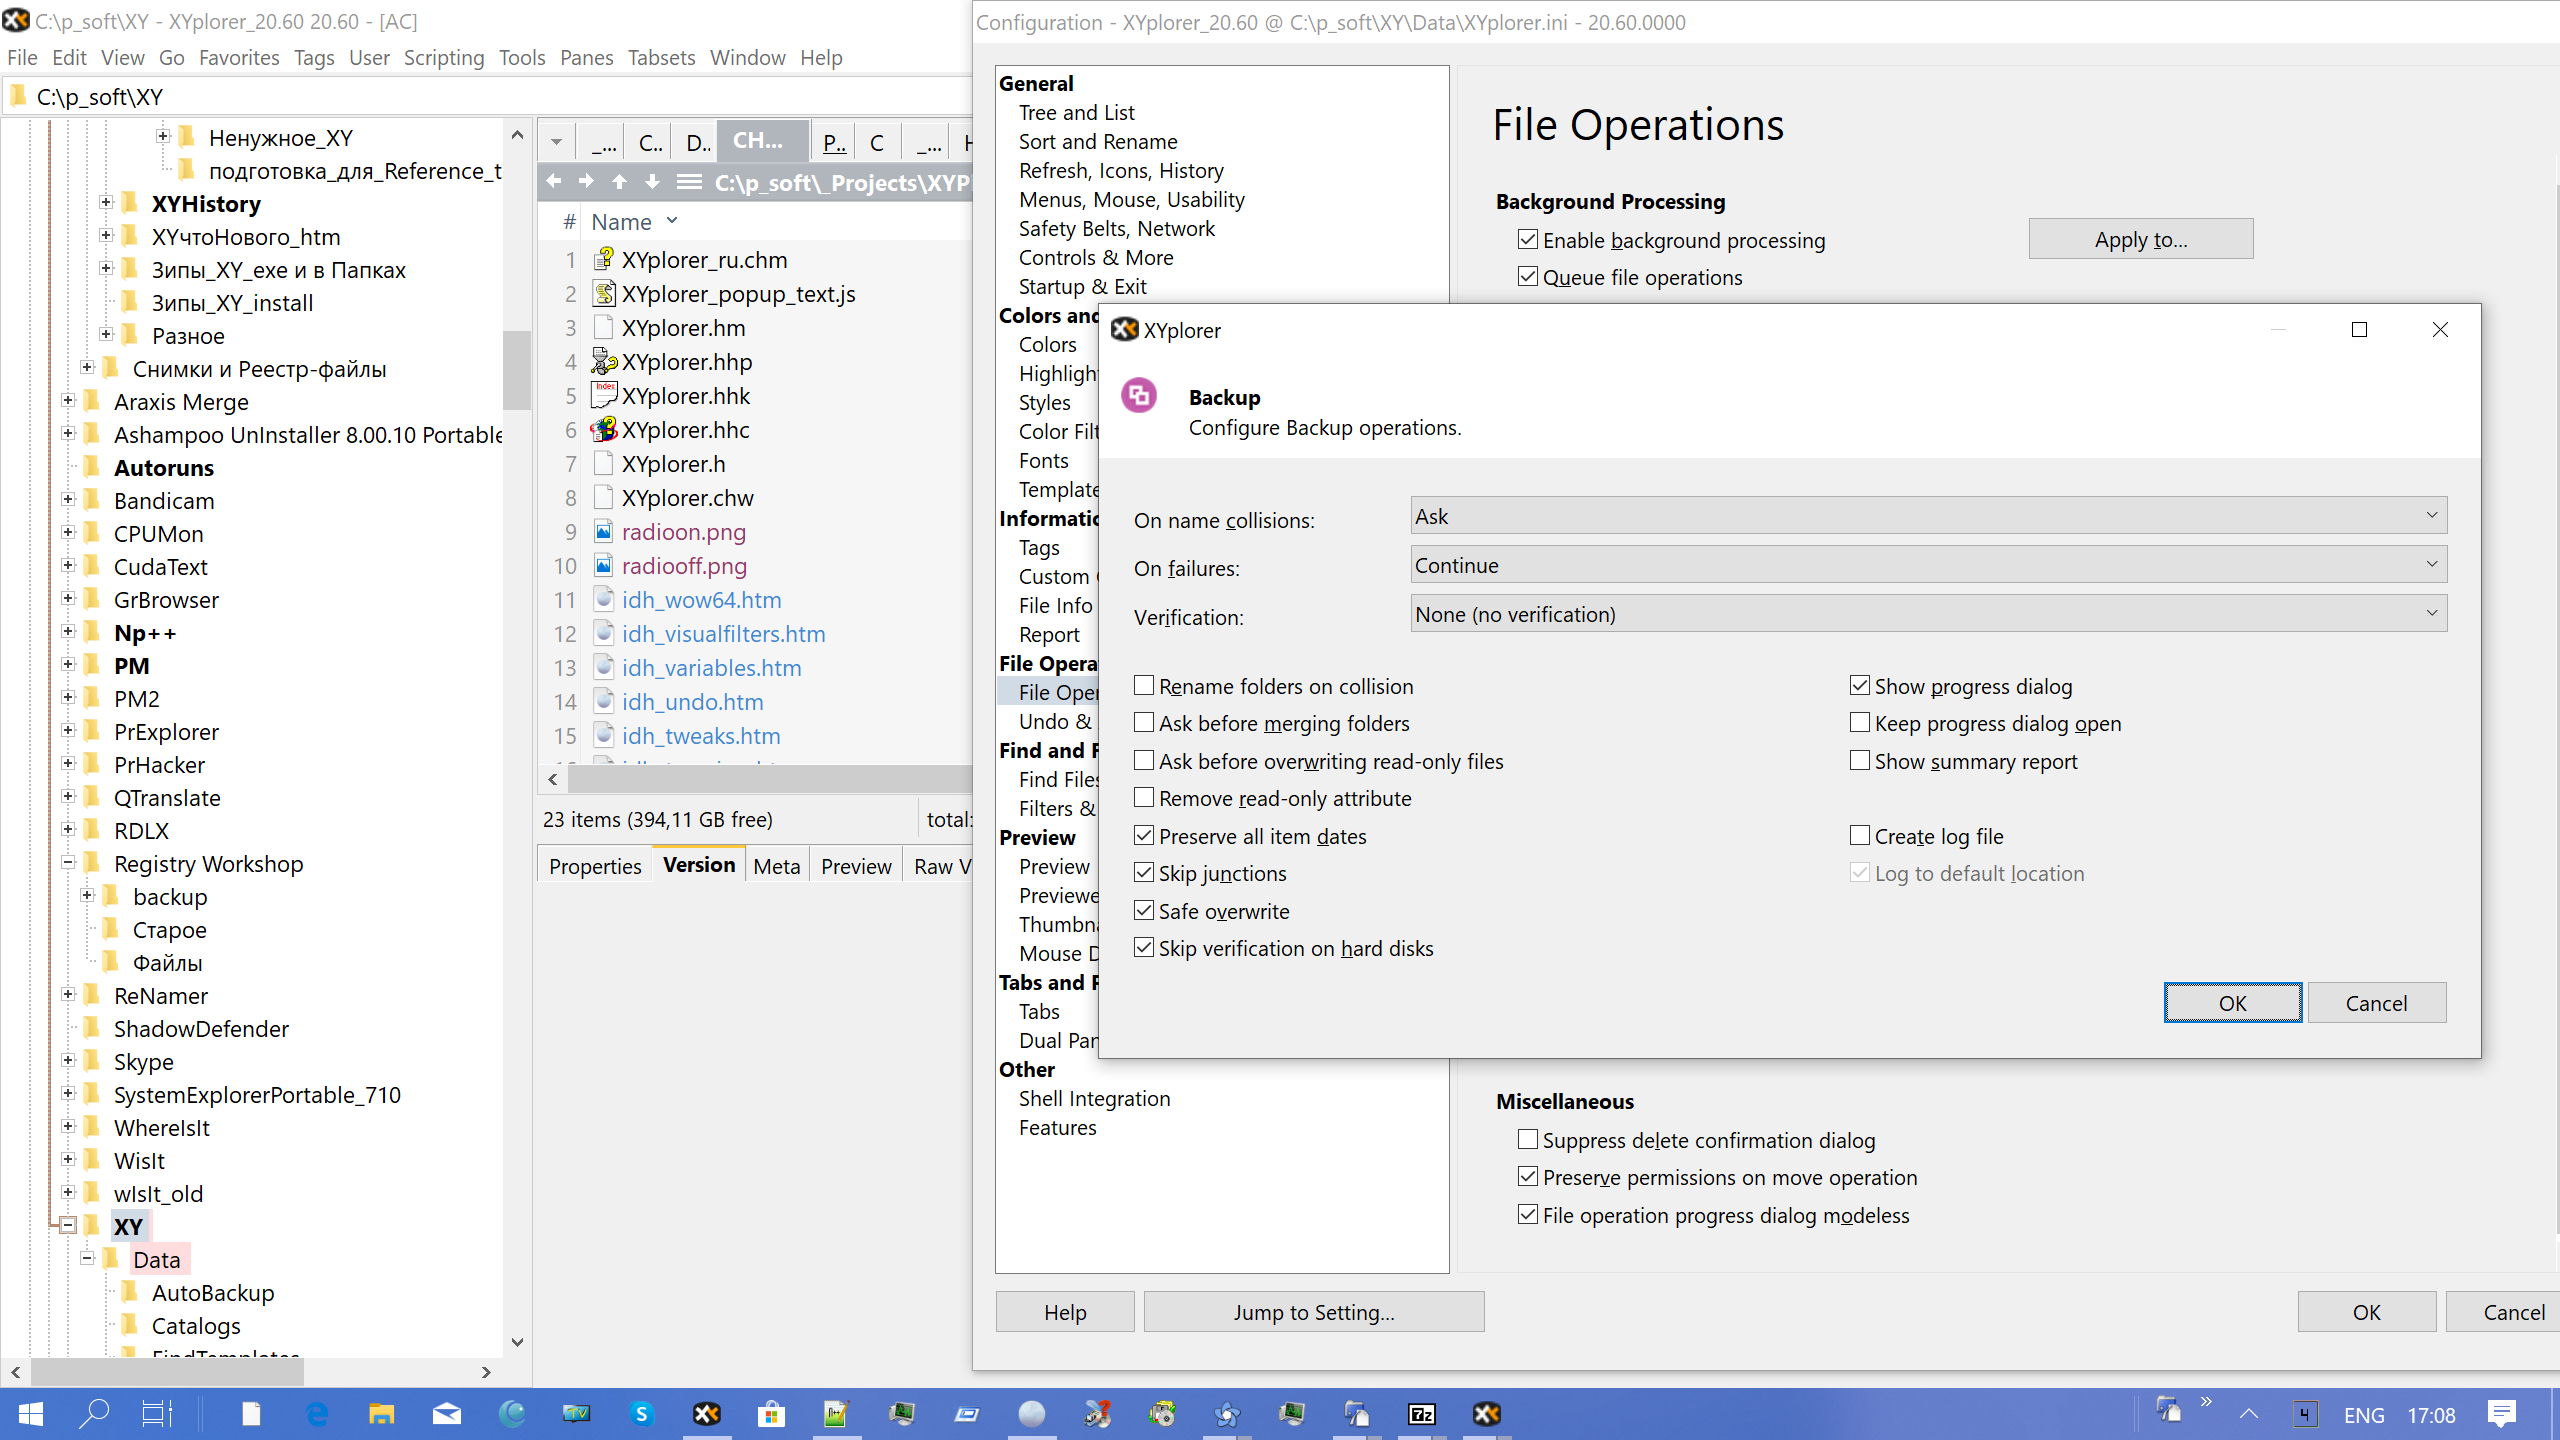
Task: Enable Create log file
Action: (x=1860, y=835)
